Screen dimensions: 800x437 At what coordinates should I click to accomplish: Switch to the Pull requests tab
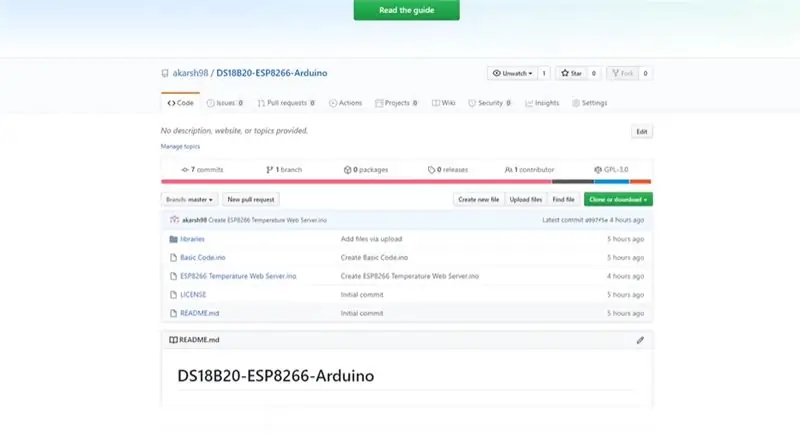point(286,103)
